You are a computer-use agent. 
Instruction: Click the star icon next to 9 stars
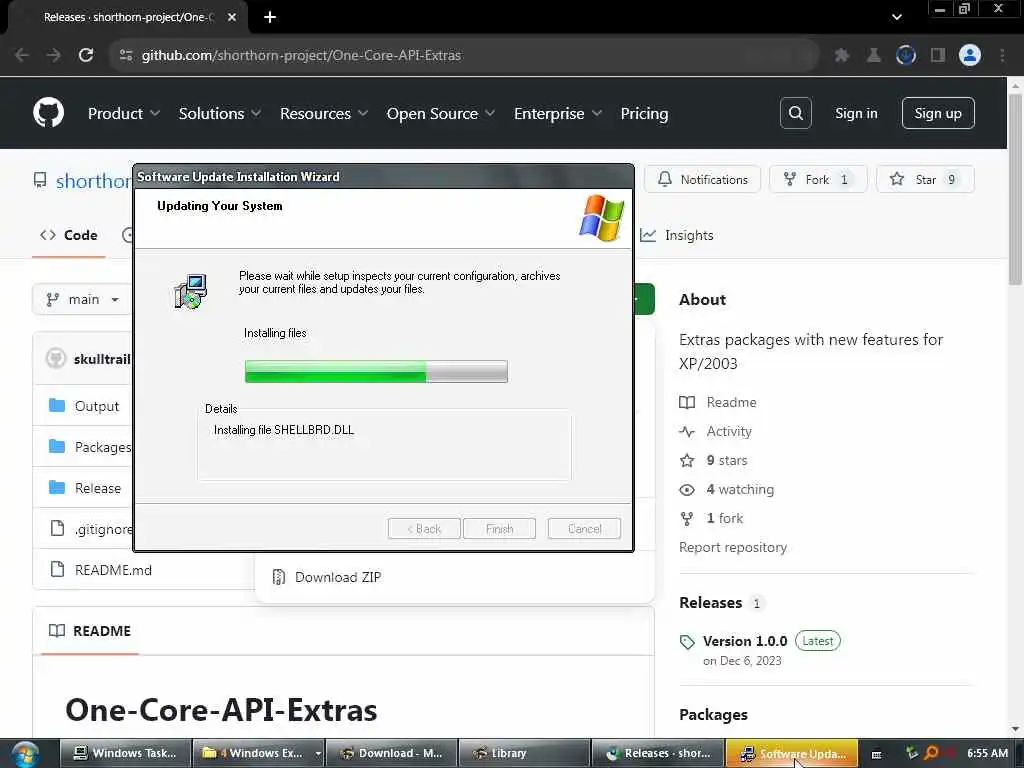[687, 460]
